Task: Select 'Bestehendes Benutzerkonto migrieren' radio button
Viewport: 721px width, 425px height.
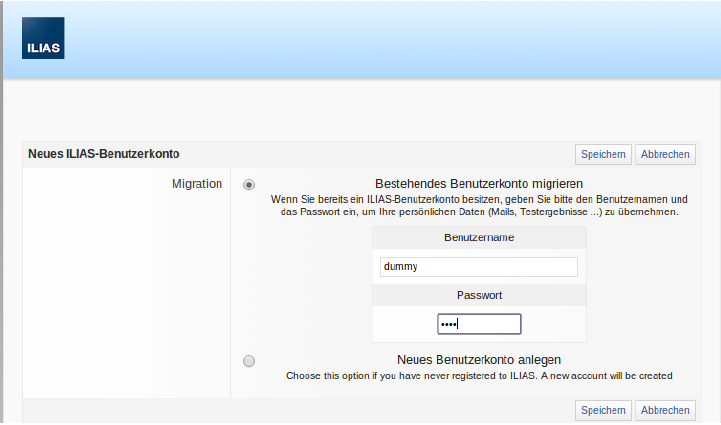Action: point(249,185)
